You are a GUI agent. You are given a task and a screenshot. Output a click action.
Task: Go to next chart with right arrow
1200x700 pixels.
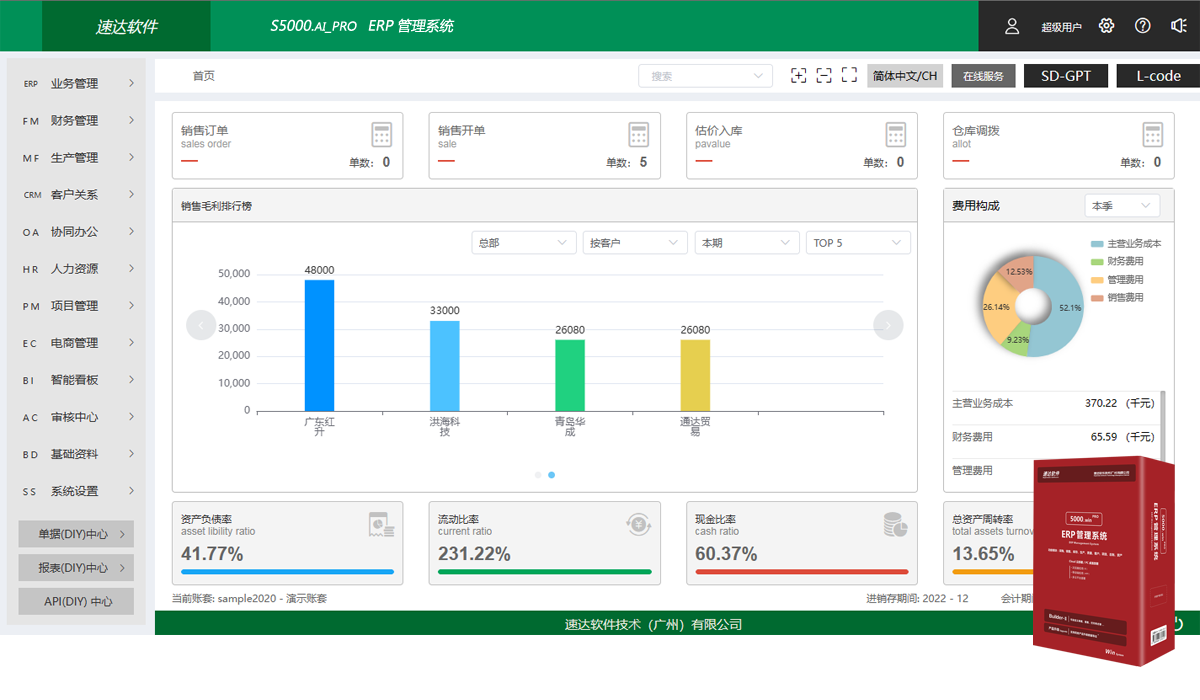[888, 325]
